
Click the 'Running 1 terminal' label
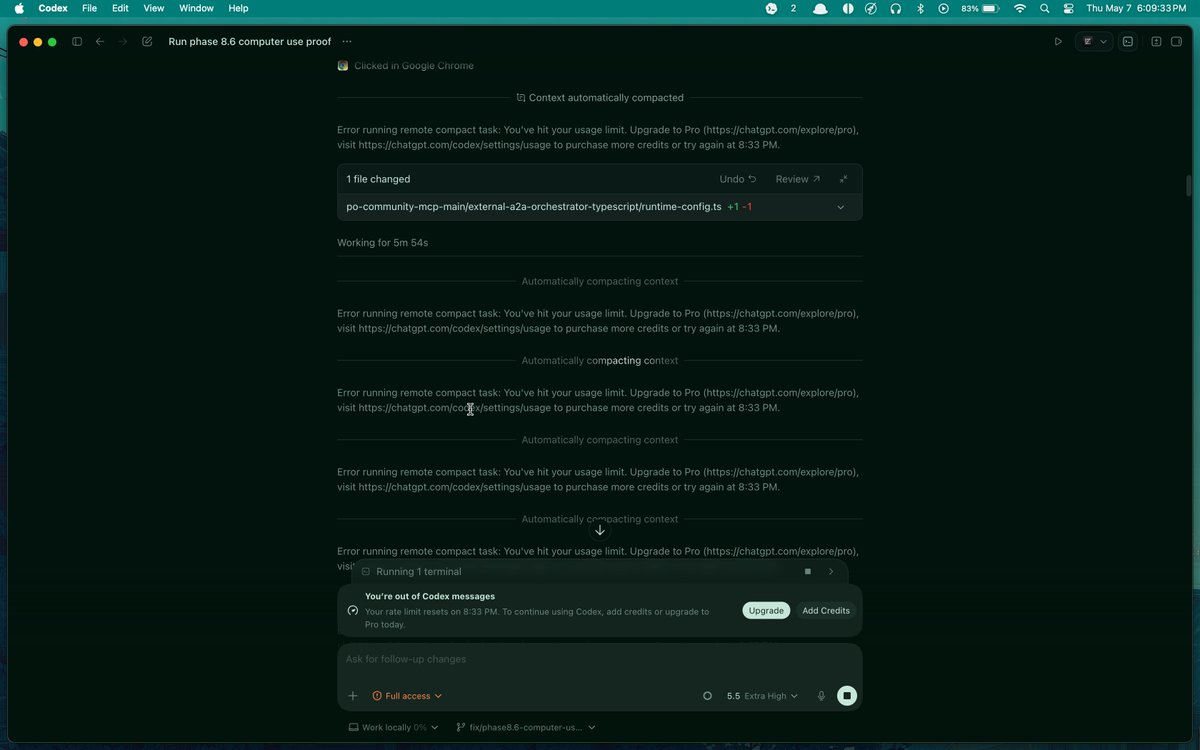(x=419, y=572)
